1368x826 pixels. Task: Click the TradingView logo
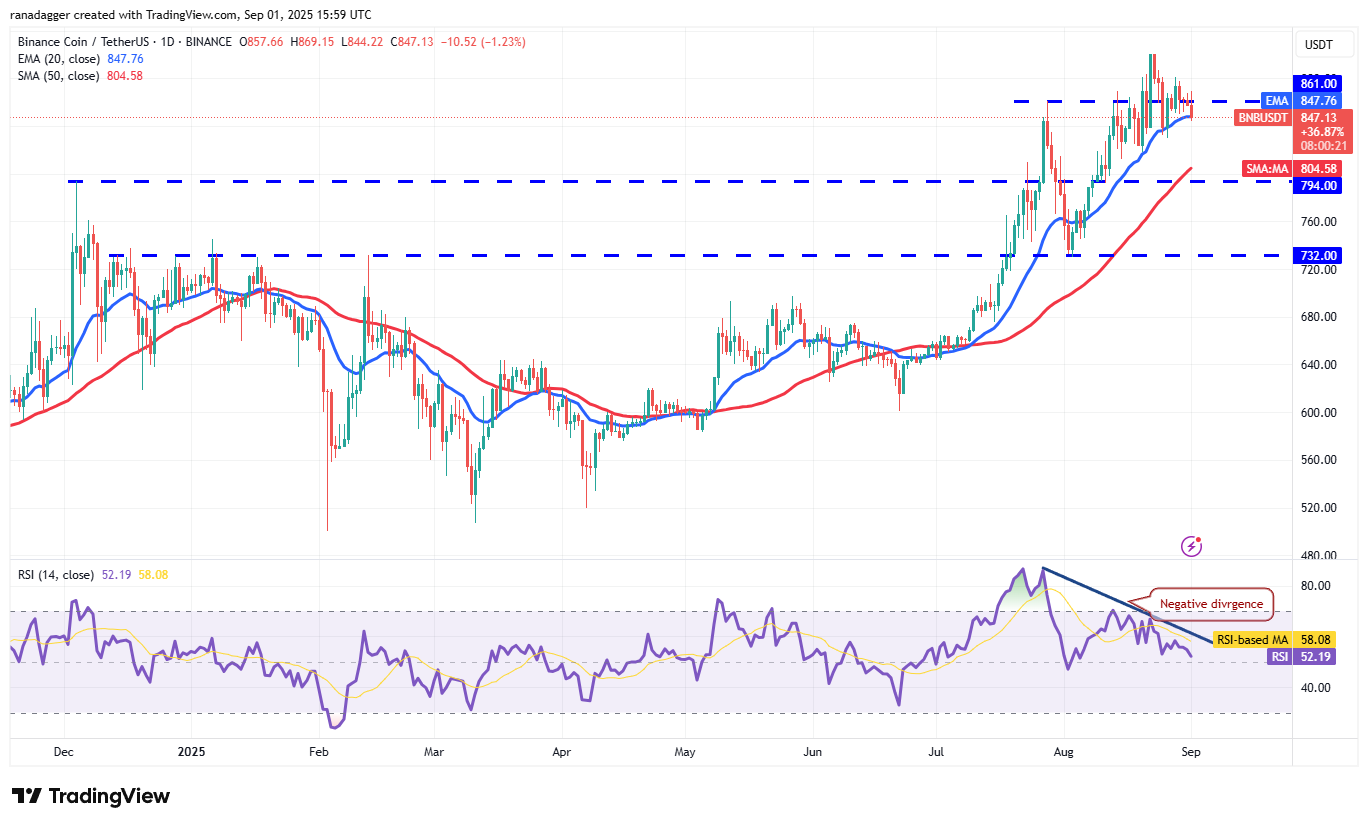[x=90, y=796]
